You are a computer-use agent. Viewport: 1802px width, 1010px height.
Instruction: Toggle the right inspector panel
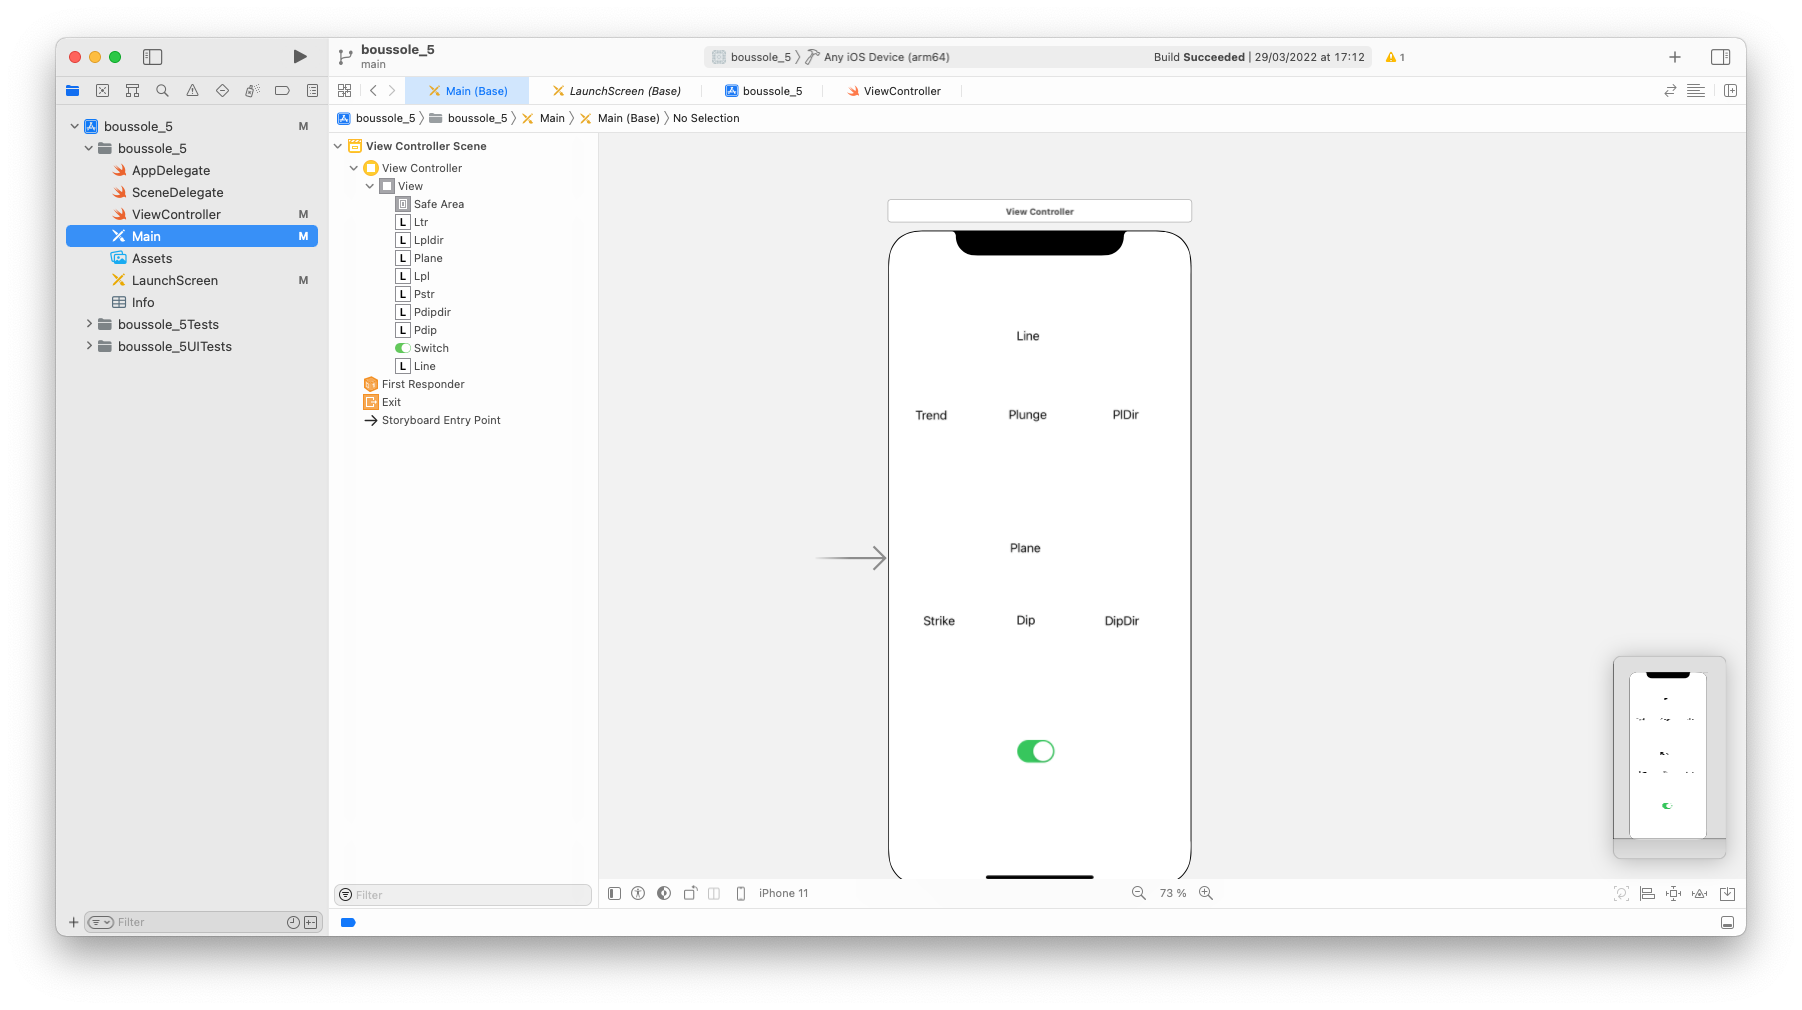pos(1720,57)
